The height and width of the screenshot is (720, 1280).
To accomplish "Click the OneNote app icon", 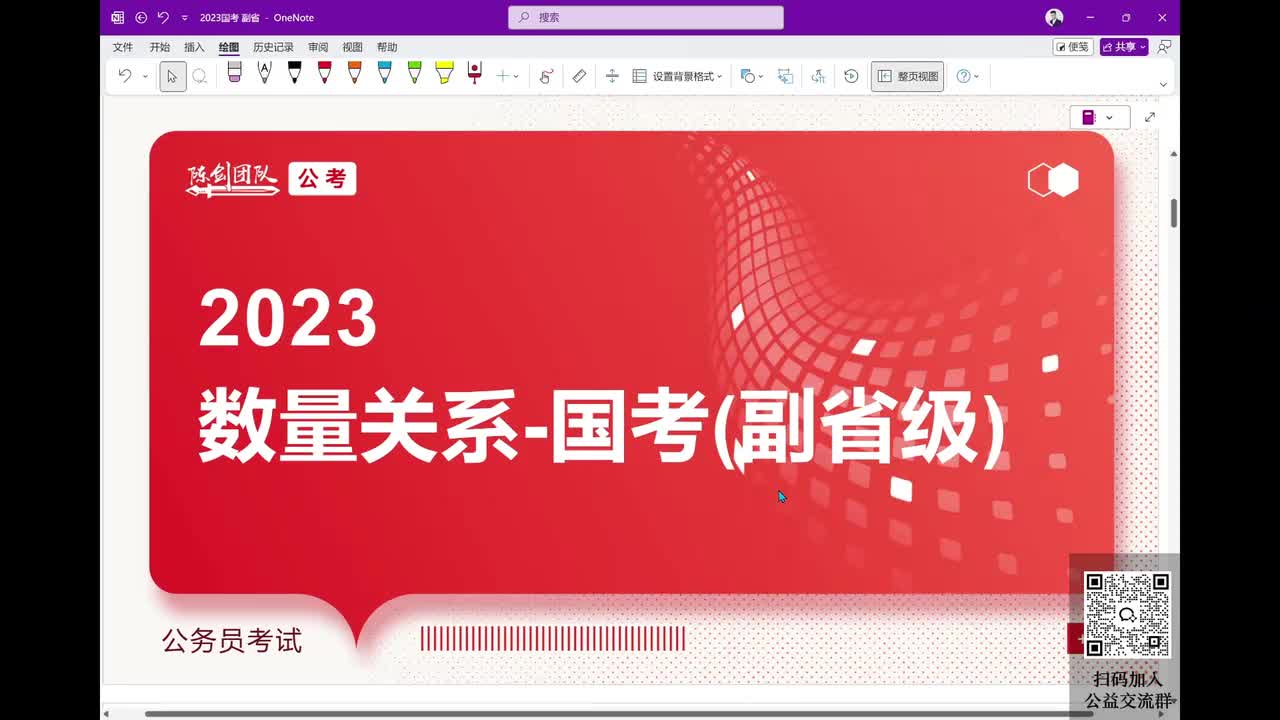I will (117, 17).
